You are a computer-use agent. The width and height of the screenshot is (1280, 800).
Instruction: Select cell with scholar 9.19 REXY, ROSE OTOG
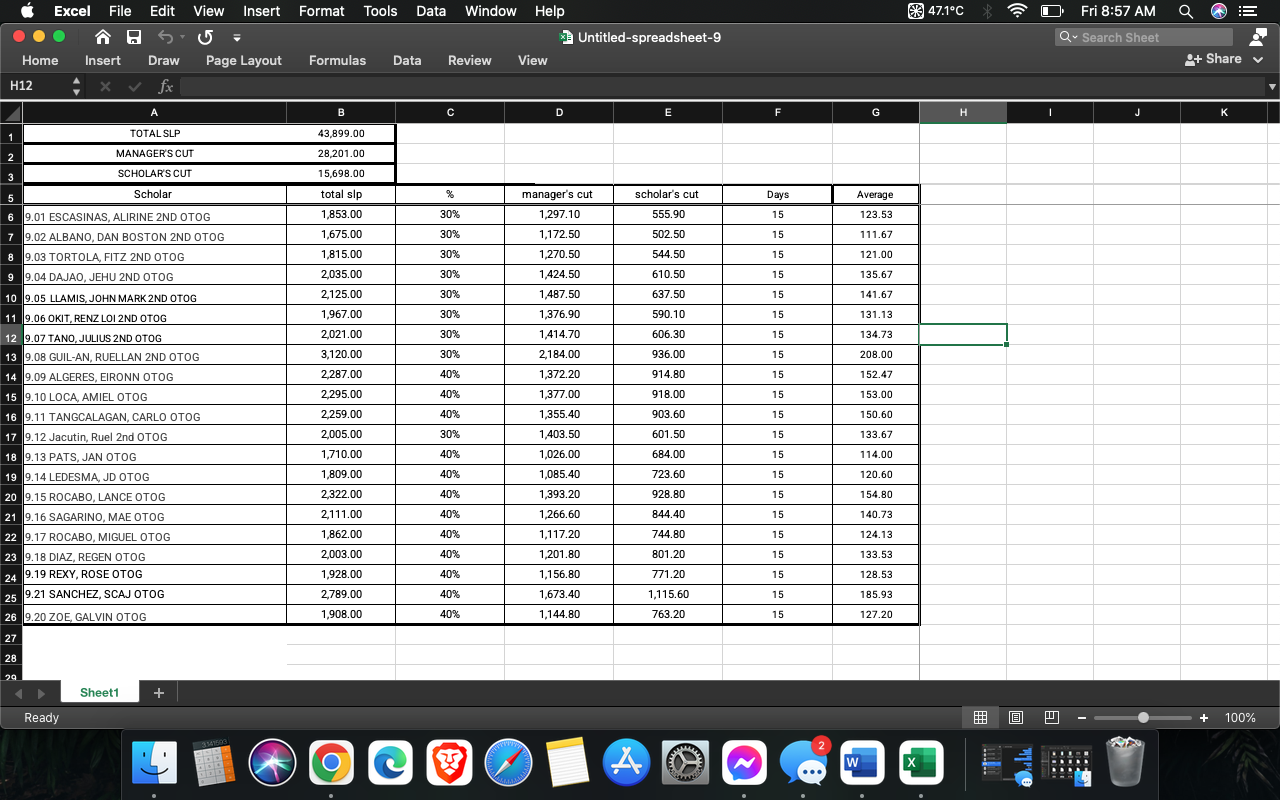155,575
